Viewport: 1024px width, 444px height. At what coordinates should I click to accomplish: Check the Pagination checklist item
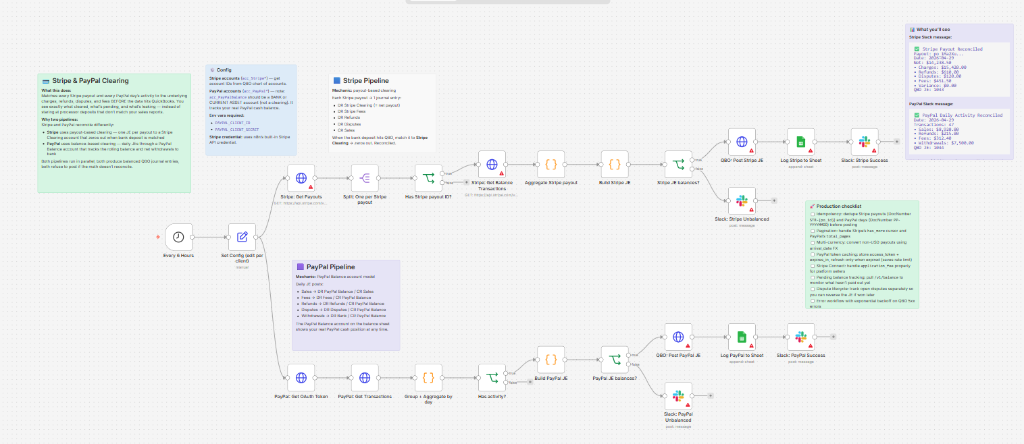813,230
